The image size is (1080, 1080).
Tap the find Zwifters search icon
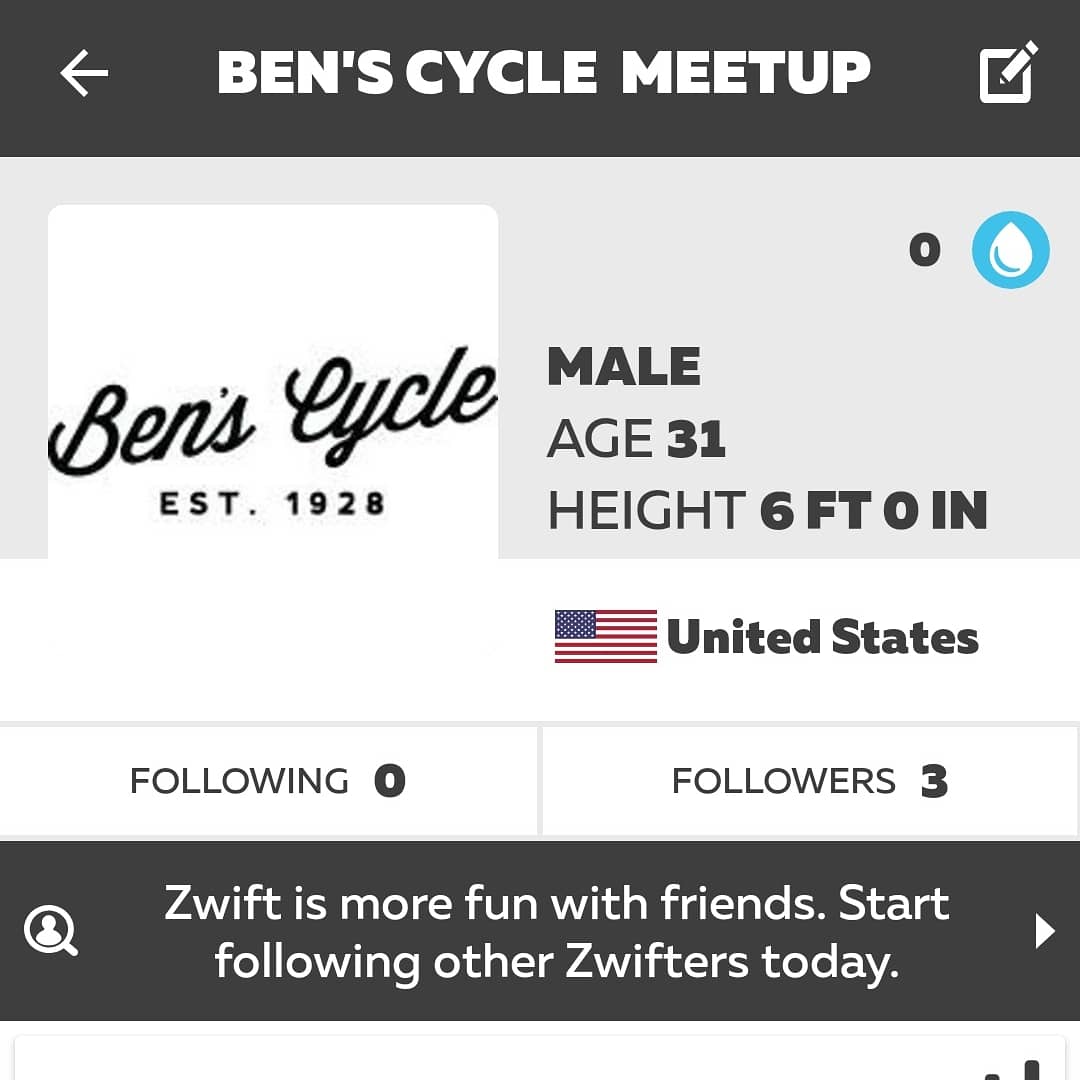(50, 932)
